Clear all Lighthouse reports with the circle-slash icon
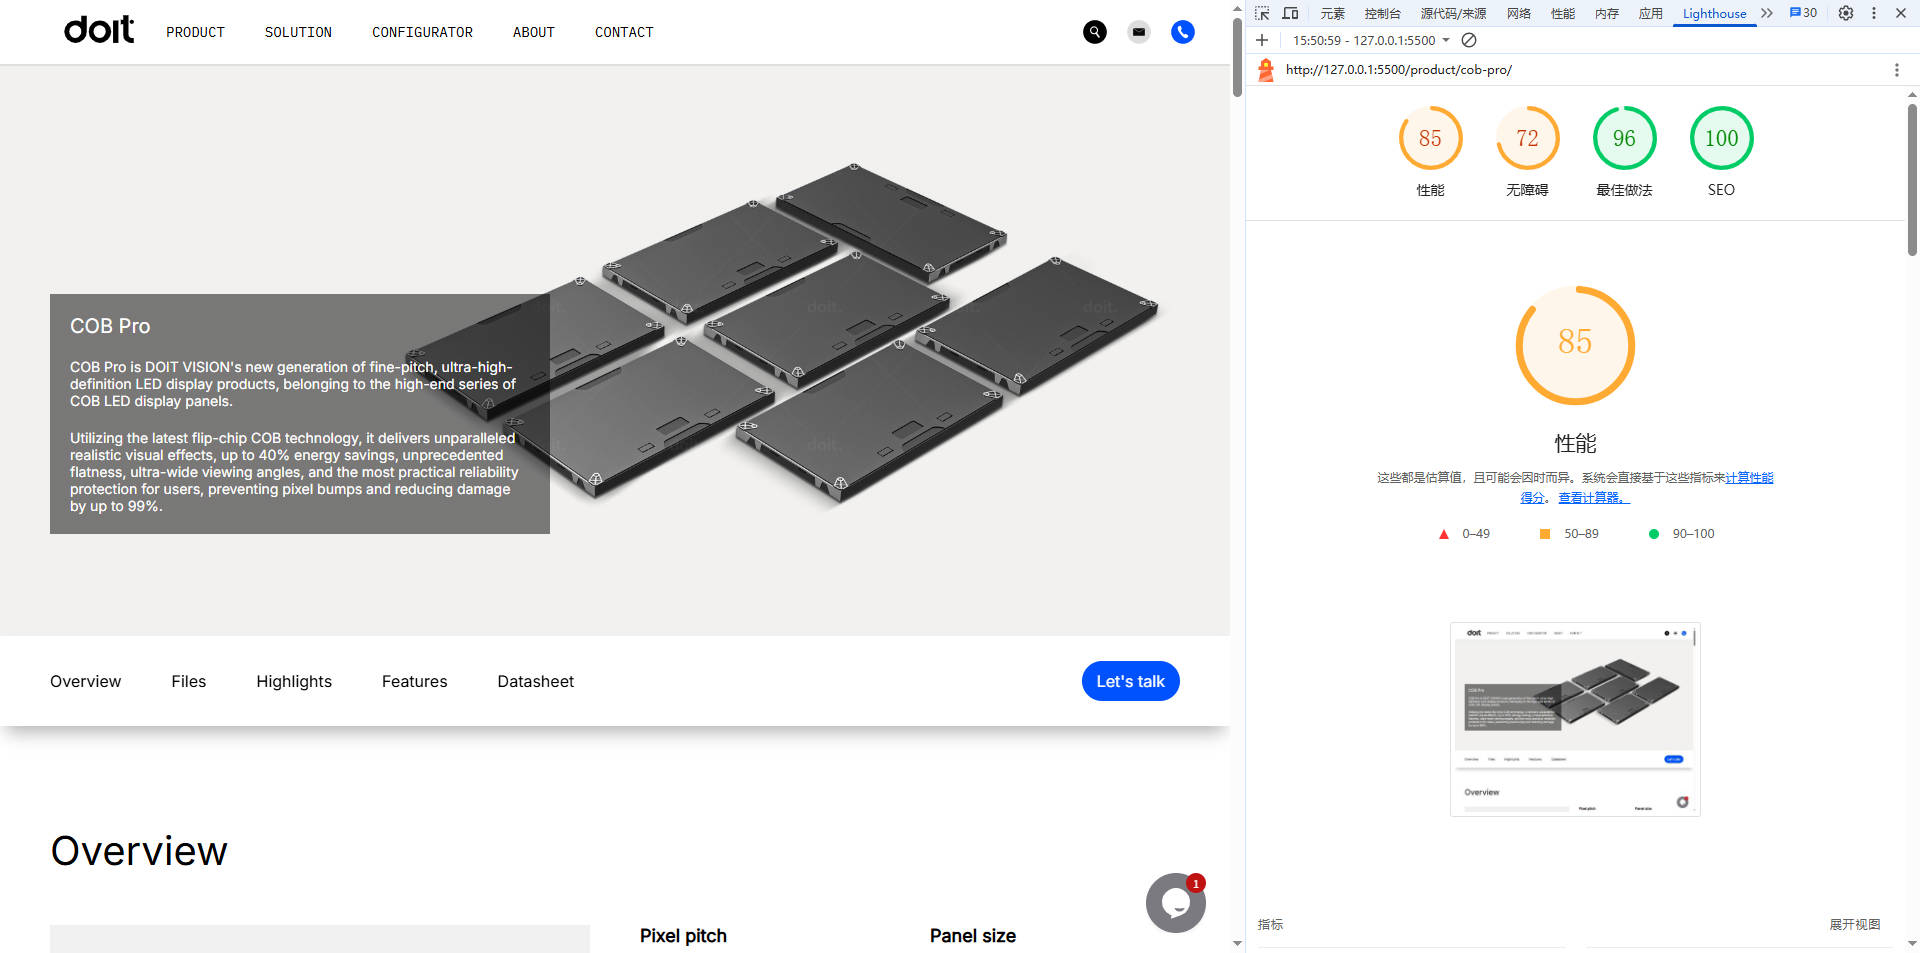This screenshot has width=1920, height=953. 1469,40
